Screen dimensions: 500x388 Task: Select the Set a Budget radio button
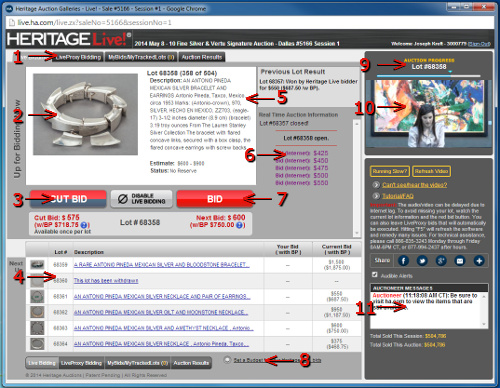click(x=227, y=360)
